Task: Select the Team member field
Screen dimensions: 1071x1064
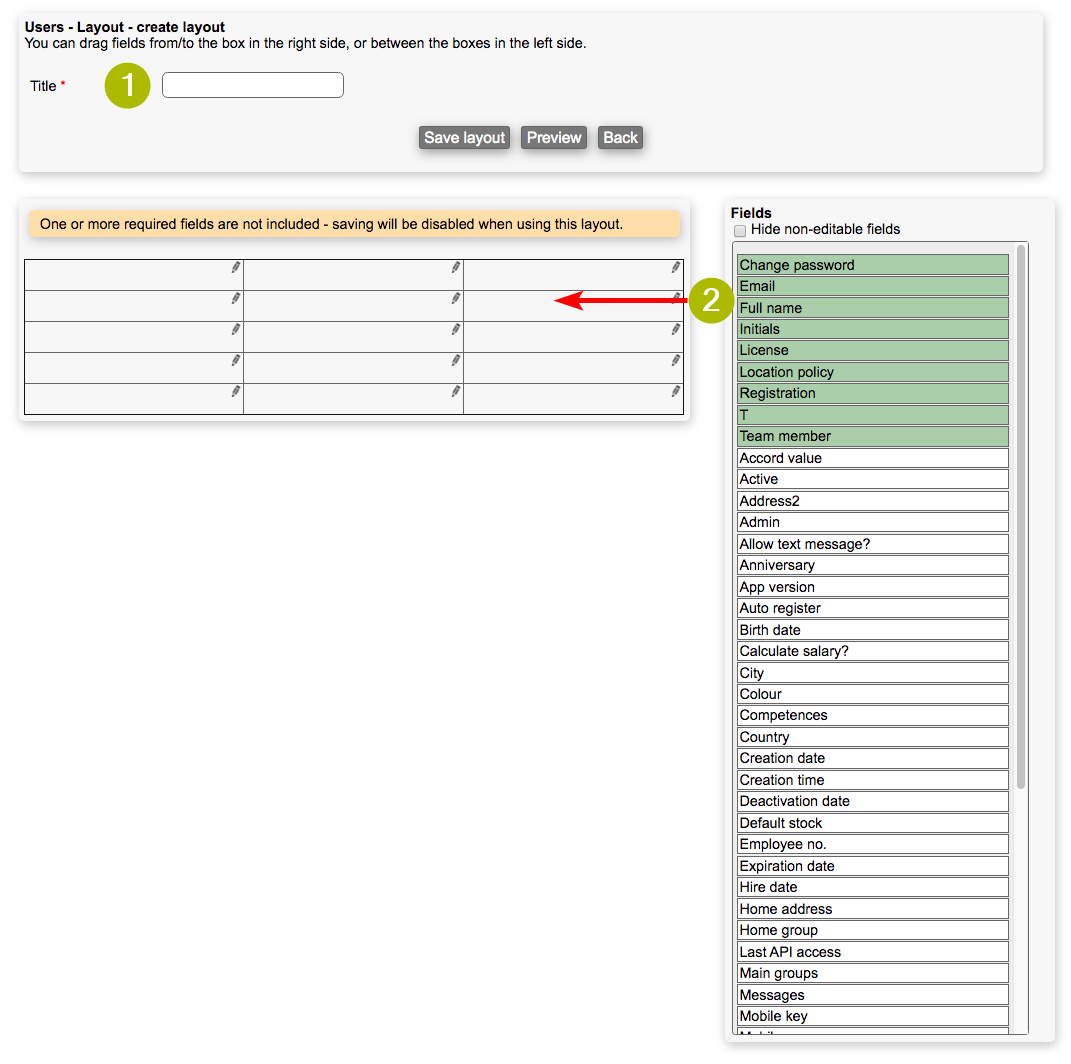Action: pyautogui.click(x=872, y=436)
